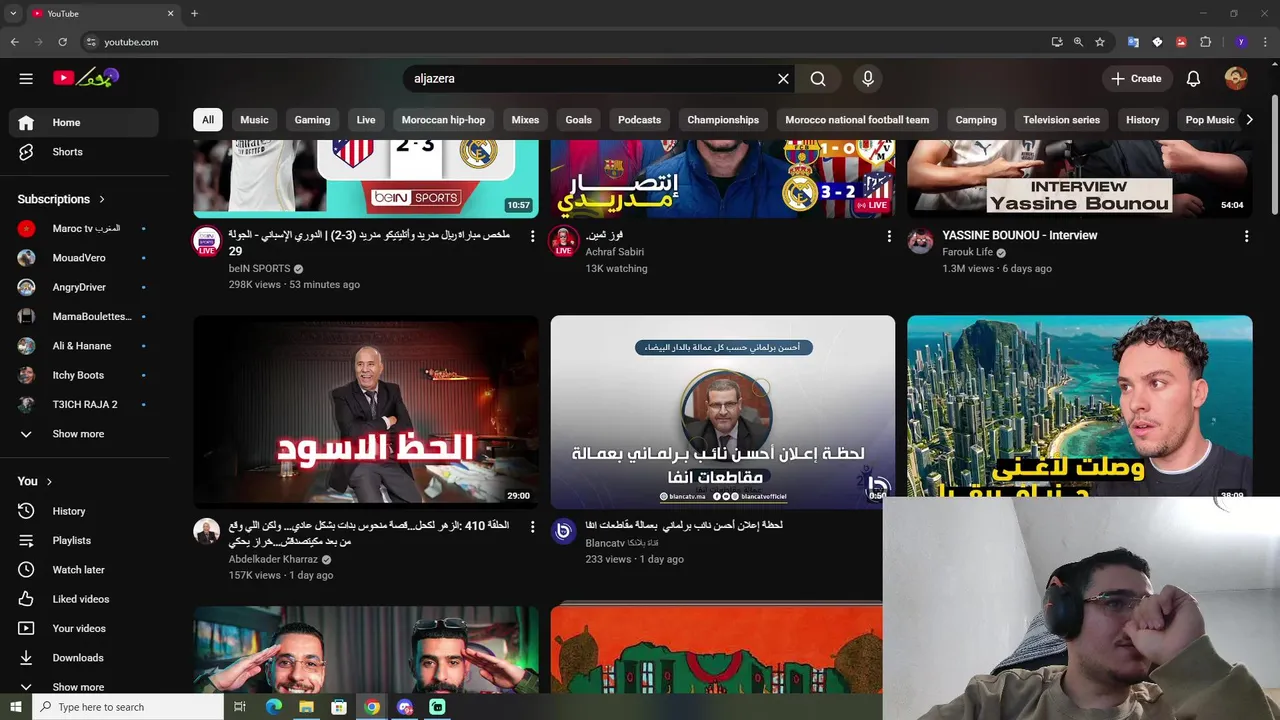1280x720 pixels.
Task: Select the Gaming filter chip
Action: coord(312,120)
